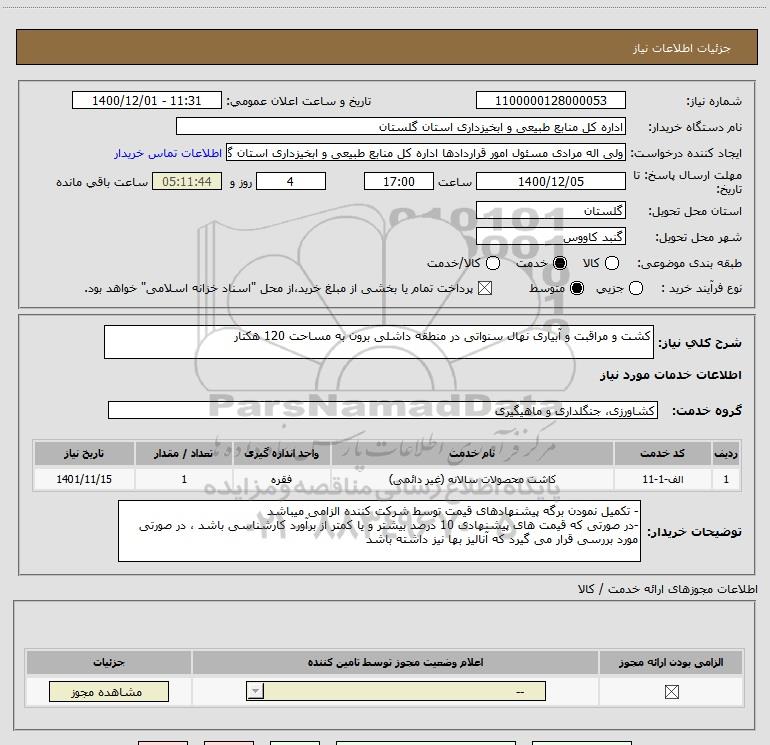Click the اطلاعات مجوزهای ارائه خدمت / کالا heading
Screen dimensions: 770x745
pos(668,588)
